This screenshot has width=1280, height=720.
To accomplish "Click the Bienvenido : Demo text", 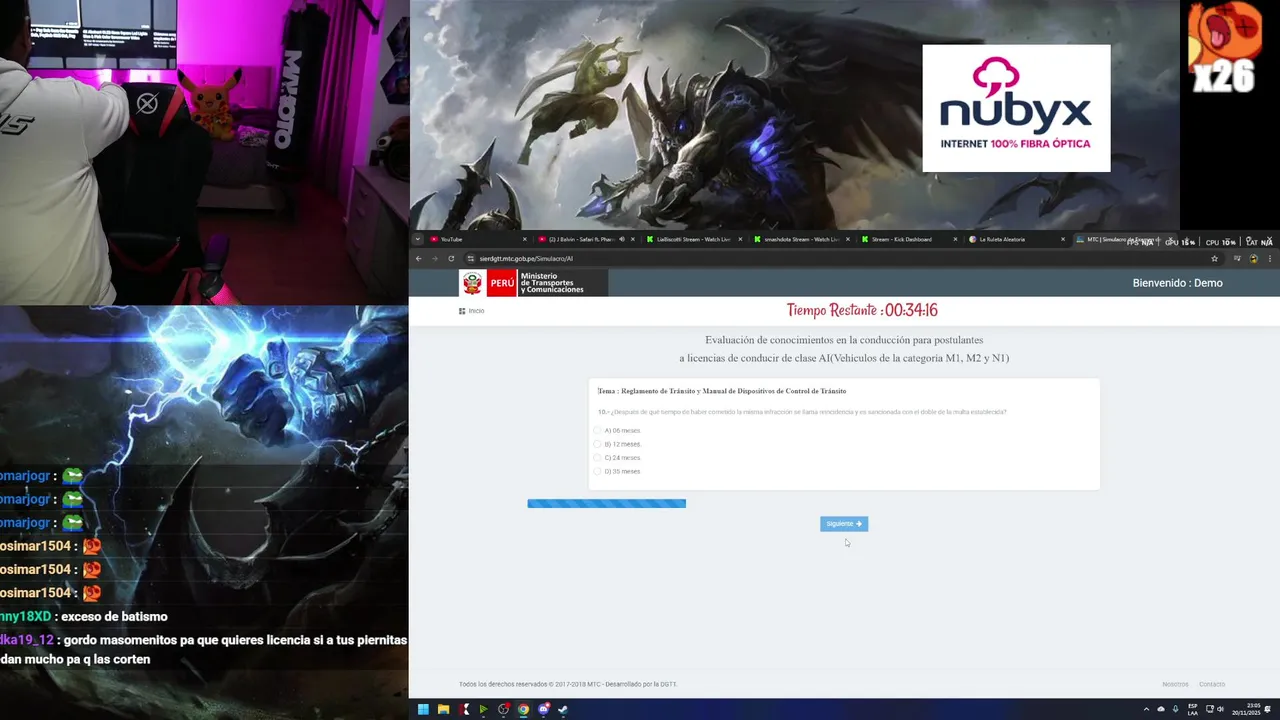I will pyautogui.click(x=1177, y=283).
